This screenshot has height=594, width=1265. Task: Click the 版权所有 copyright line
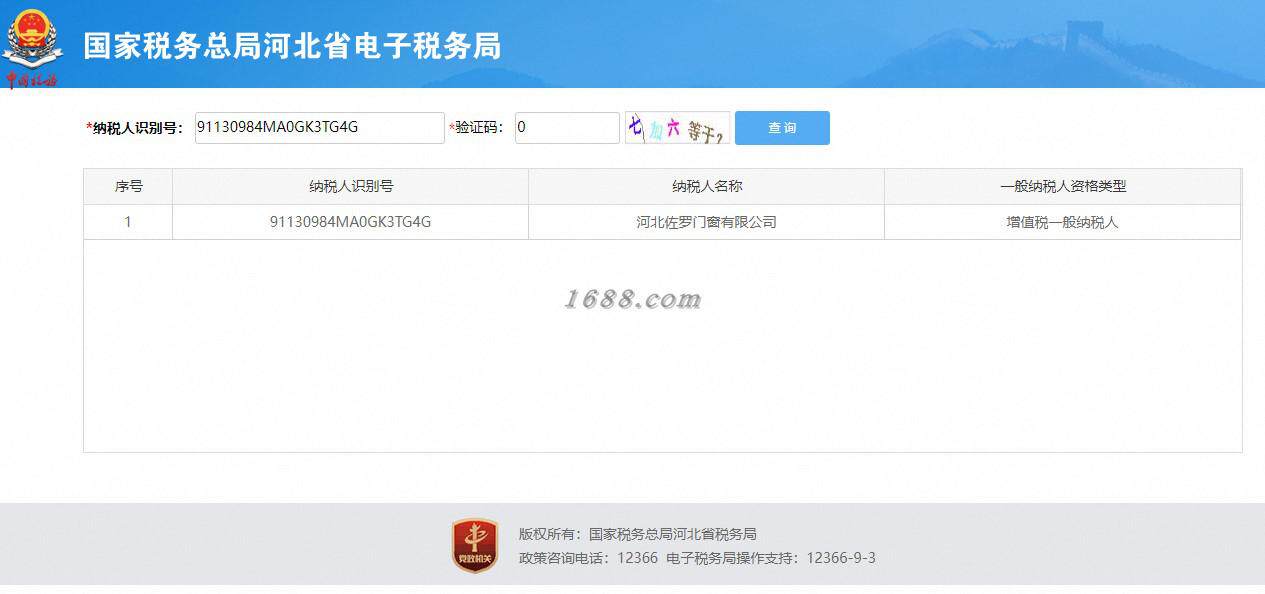[637, 534]
